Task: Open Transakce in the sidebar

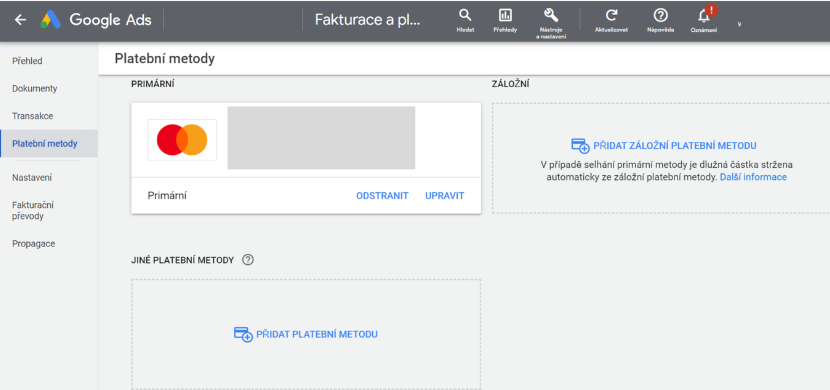Action: tap(32, 116)
